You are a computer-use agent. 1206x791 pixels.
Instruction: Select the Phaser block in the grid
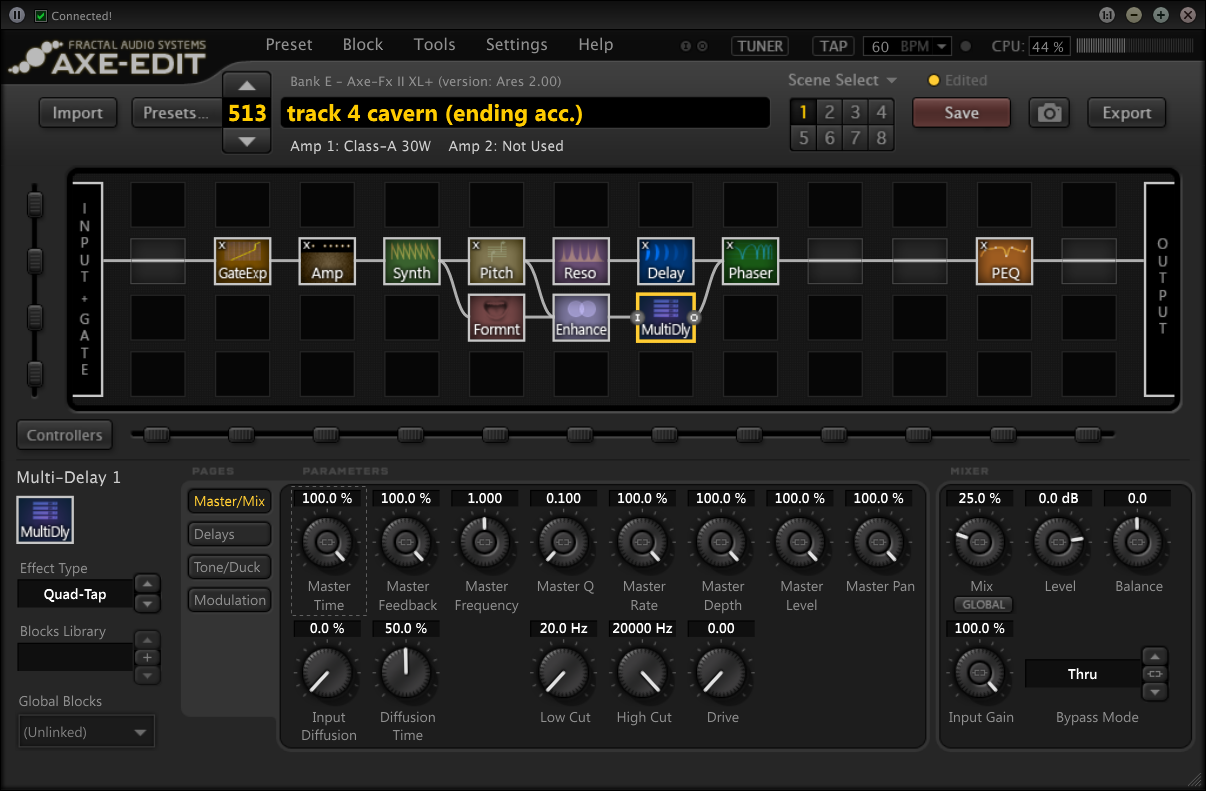(750, 261)
